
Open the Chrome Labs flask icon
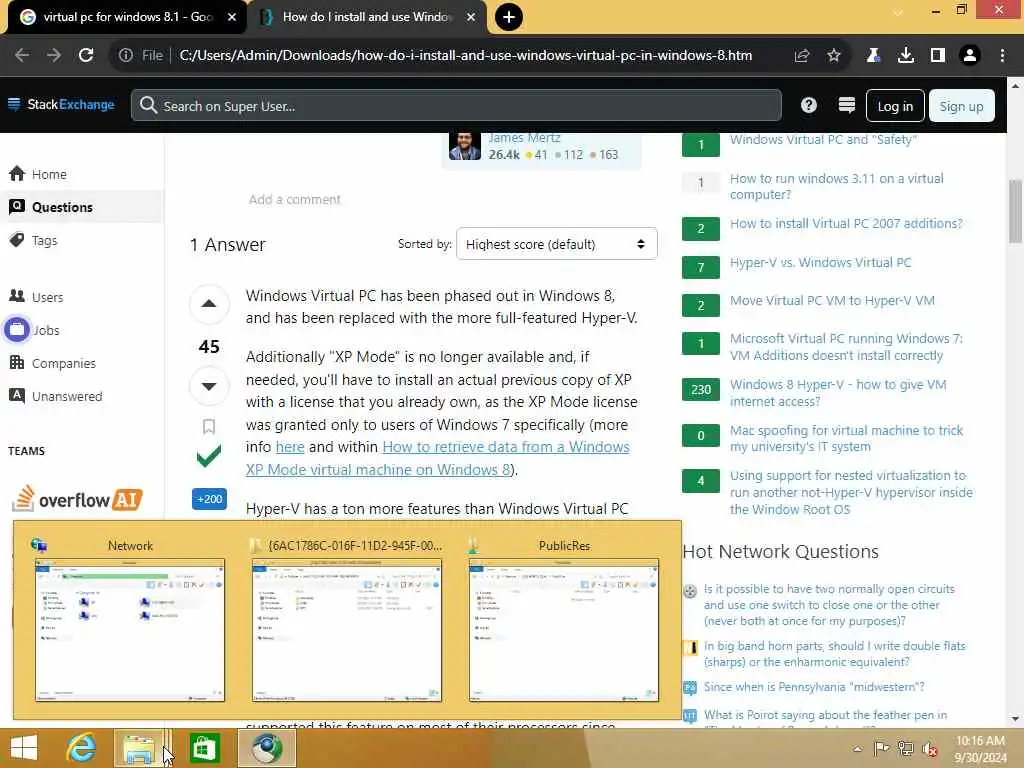[873, 56]
